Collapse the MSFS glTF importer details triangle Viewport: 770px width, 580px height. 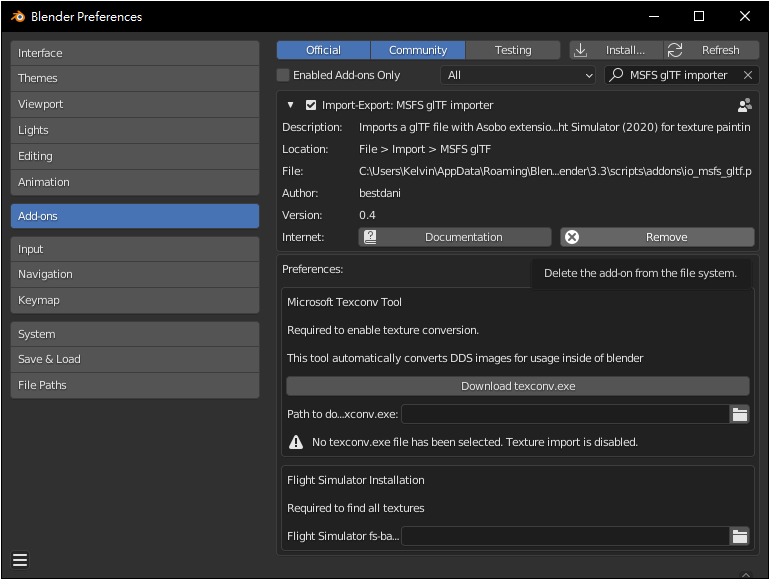[x=290, y=105]
